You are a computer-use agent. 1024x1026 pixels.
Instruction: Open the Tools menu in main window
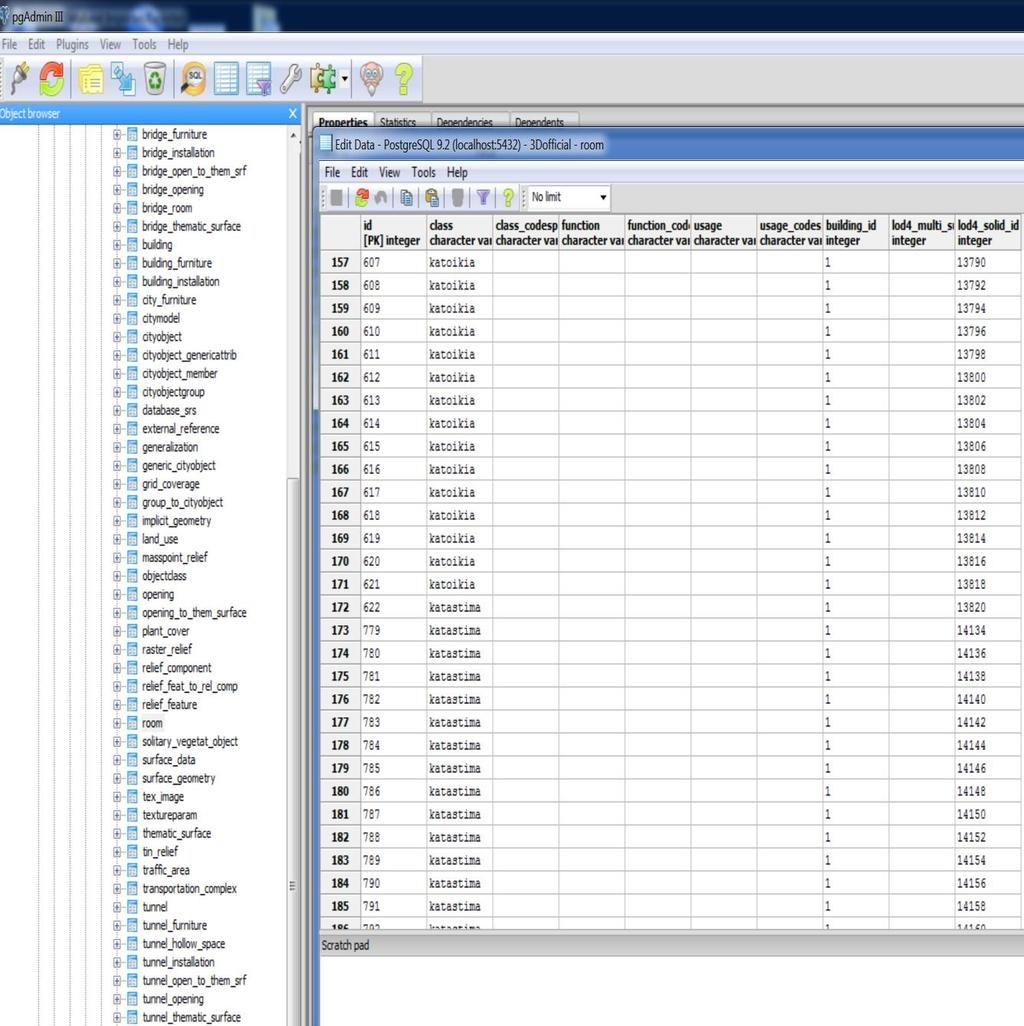144,44
